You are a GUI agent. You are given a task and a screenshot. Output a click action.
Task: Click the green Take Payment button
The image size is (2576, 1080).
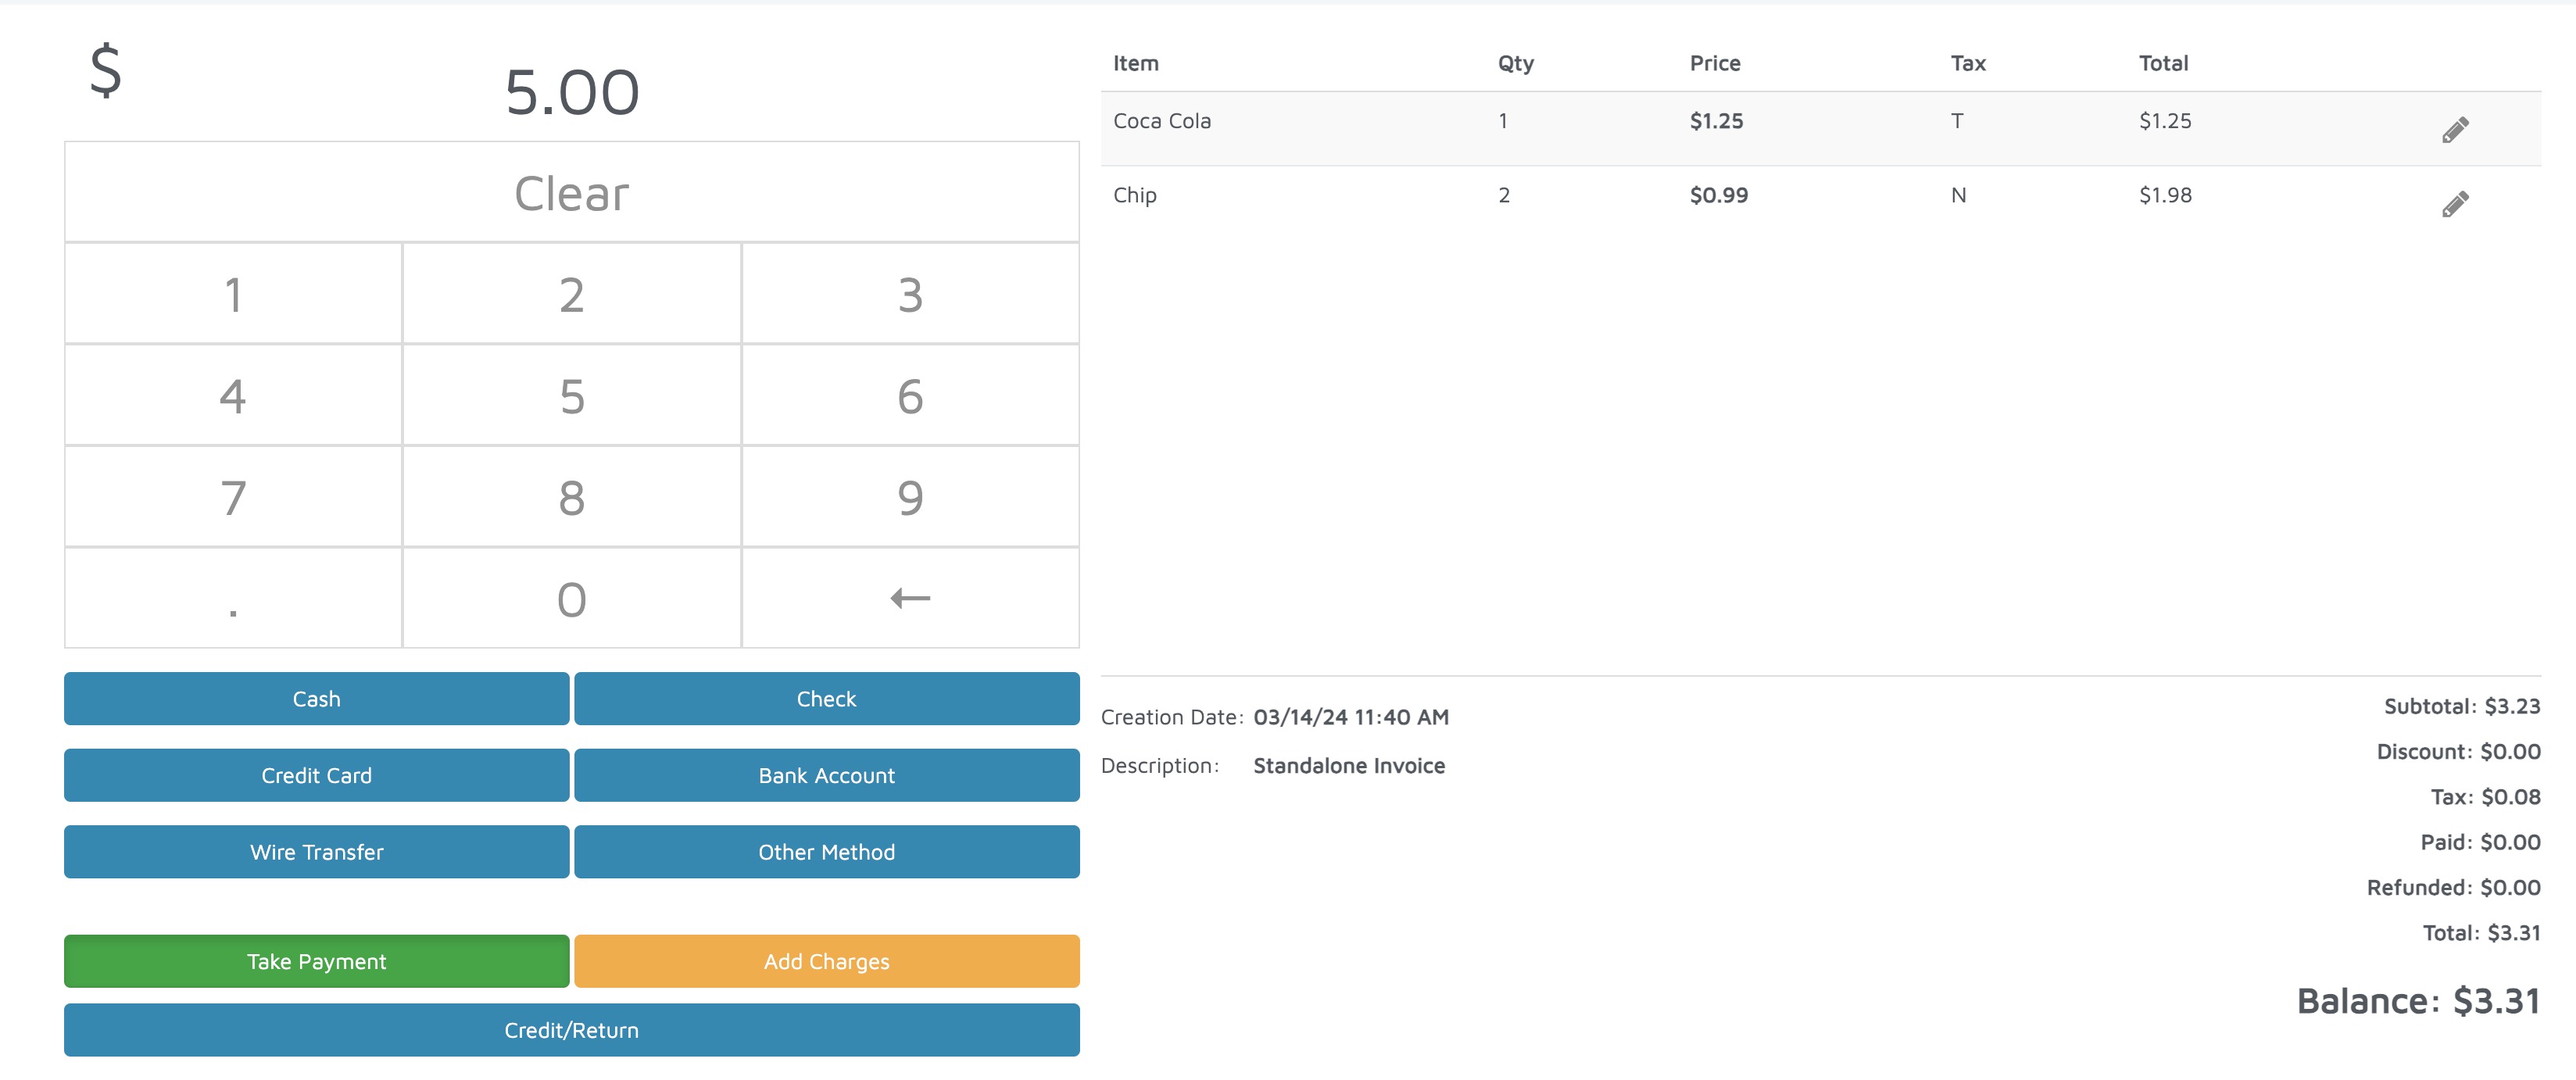316,961
